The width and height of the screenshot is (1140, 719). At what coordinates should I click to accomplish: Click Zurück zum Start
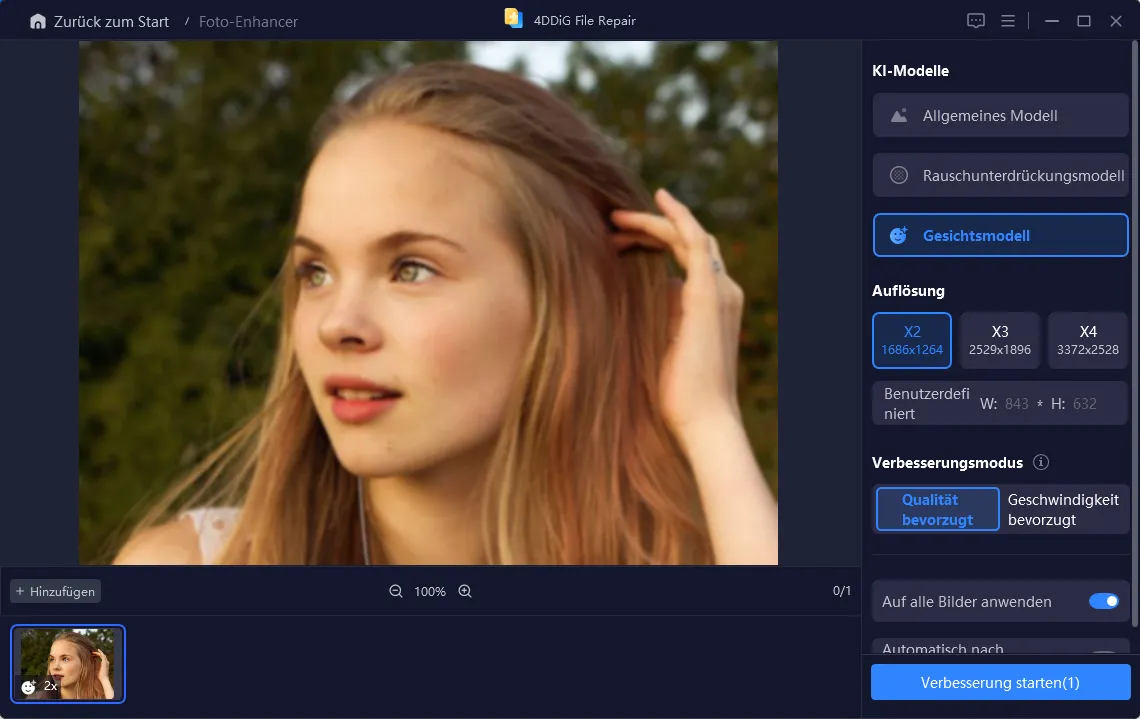coord(109,20)
